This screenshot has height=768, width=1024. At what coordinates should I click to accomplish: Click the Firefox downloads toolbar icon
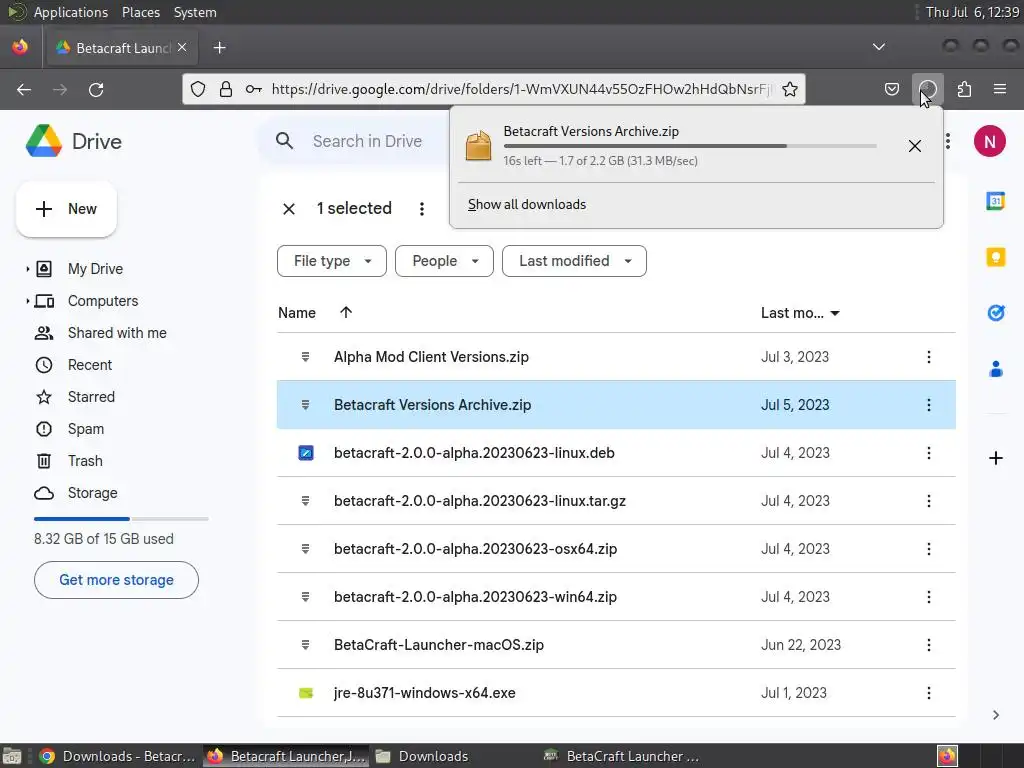click(928, 89)
